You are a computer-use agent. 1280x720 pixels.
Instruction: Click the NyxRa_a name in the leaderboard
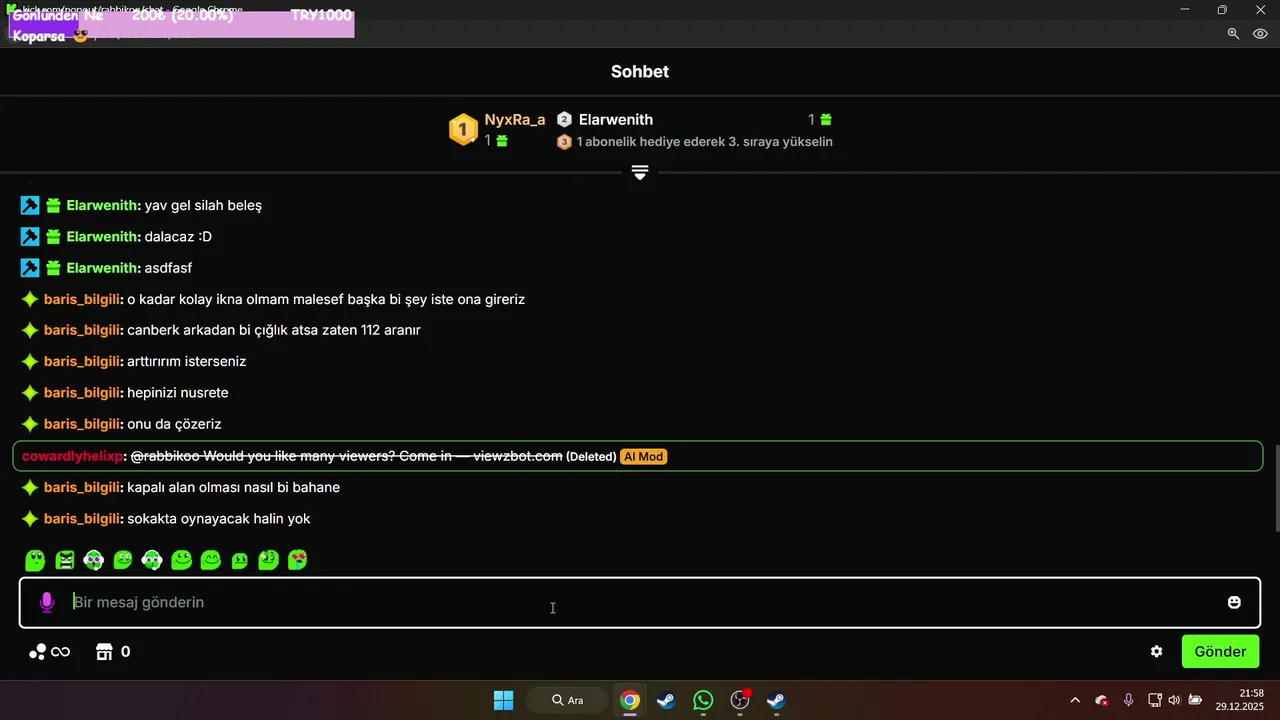pyautogui.click(x=515, y=119)
